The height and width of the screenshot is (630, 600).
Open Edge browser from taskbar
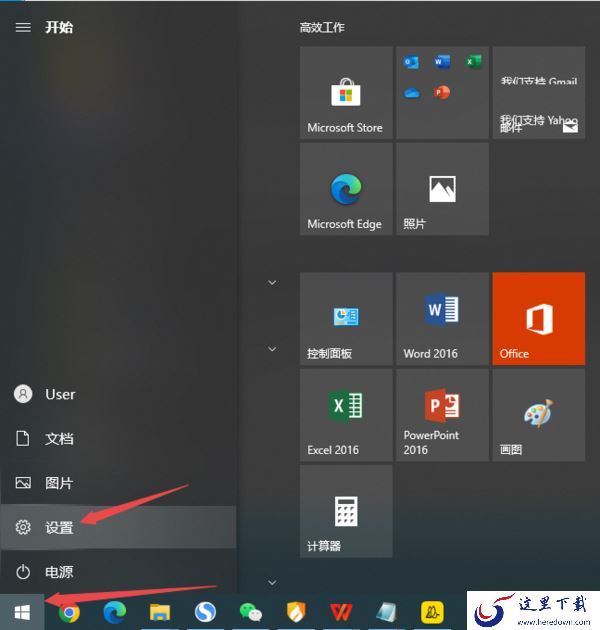pos(115,612)
